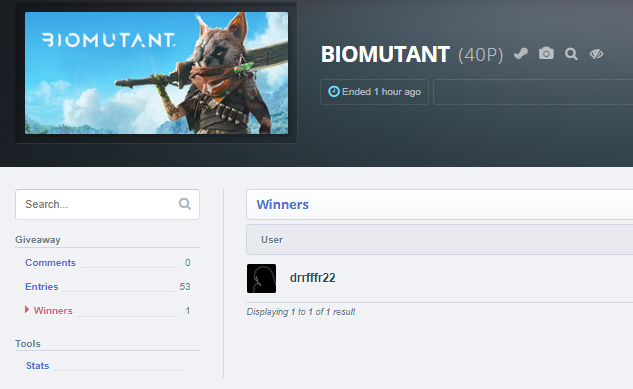The image size is (633, 389).
Task: Click the Winners page heading
Action: coord(283,205)
